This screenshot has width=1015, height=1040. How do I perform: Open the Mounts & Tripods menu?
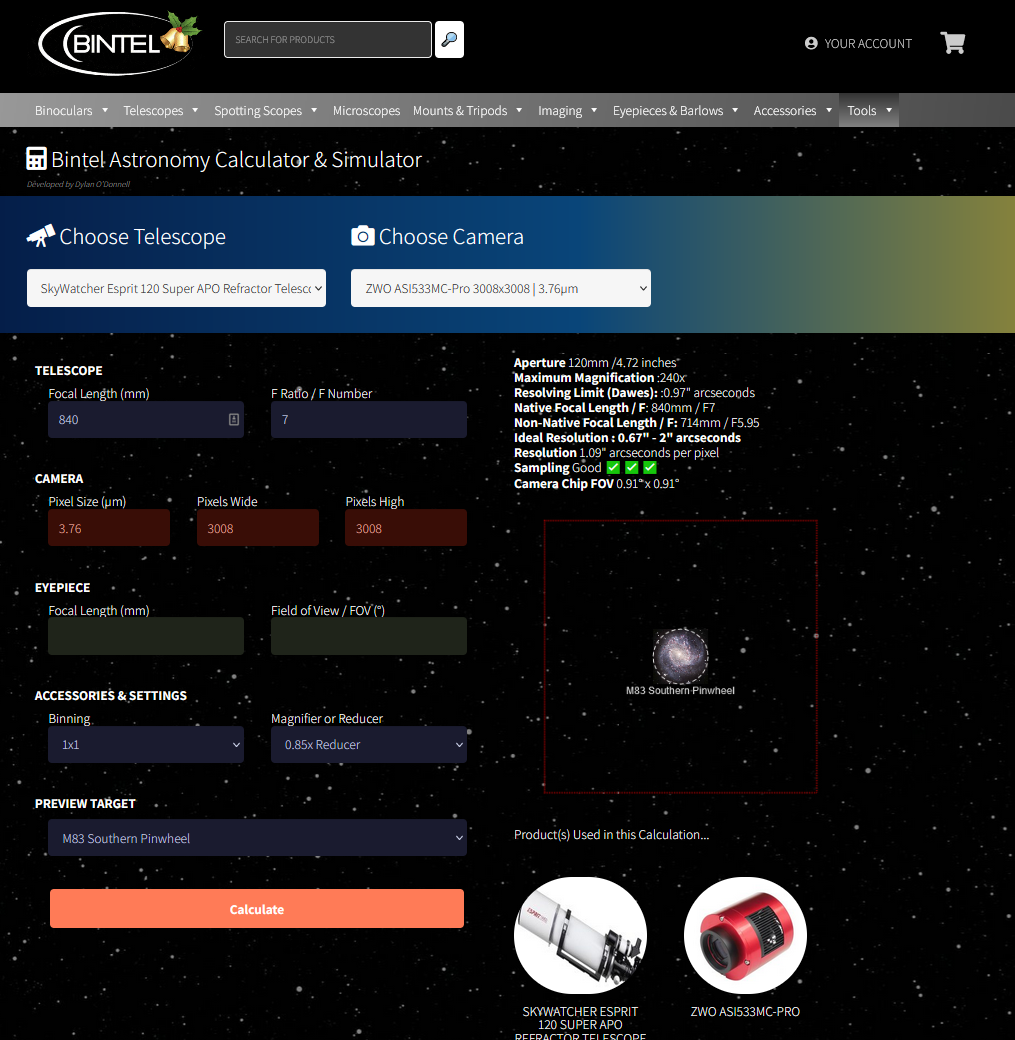[460, 111]
